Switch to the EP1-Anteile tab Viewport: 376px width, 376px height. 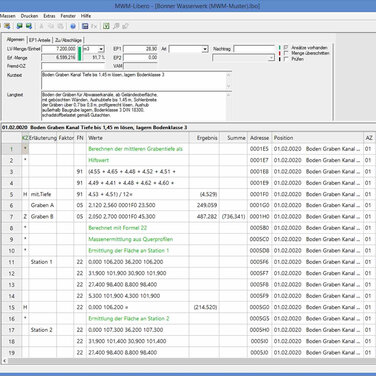click(40, 40)
